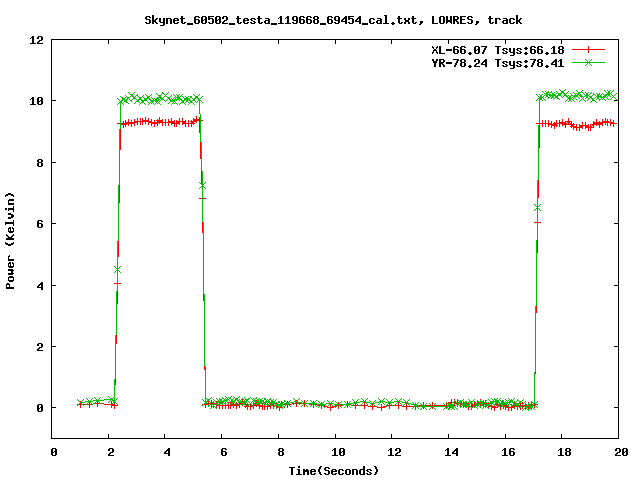Click x-axis tick label 16

pos(508,452)
